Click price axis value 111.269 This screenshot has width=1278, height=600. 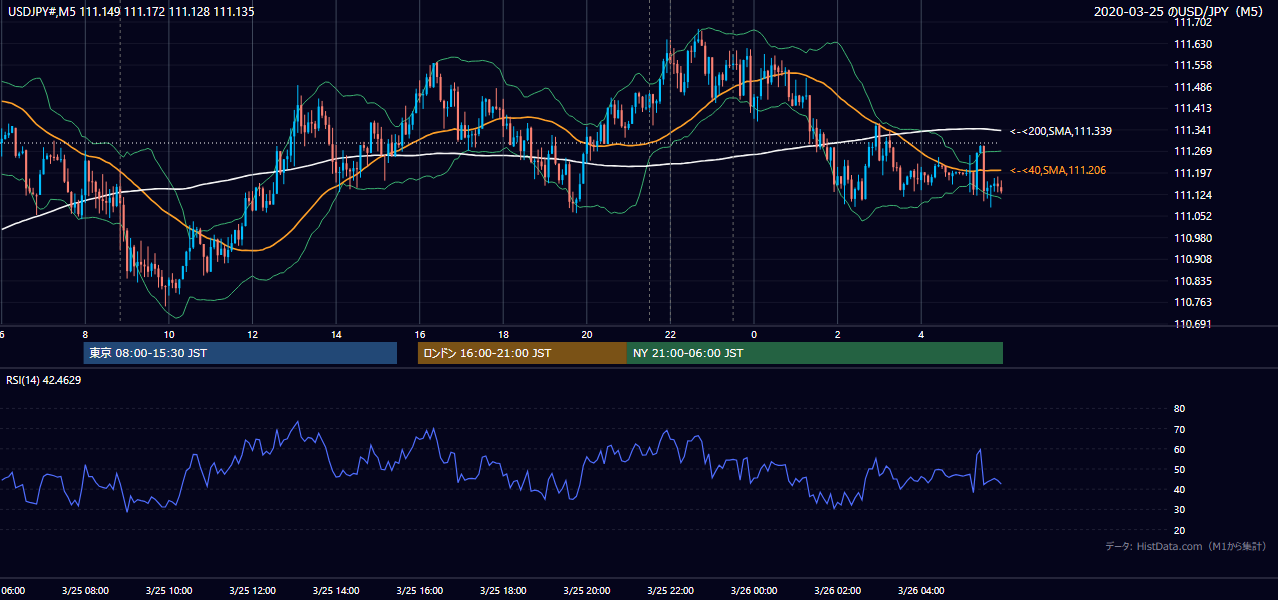(x=1192, y=151)
